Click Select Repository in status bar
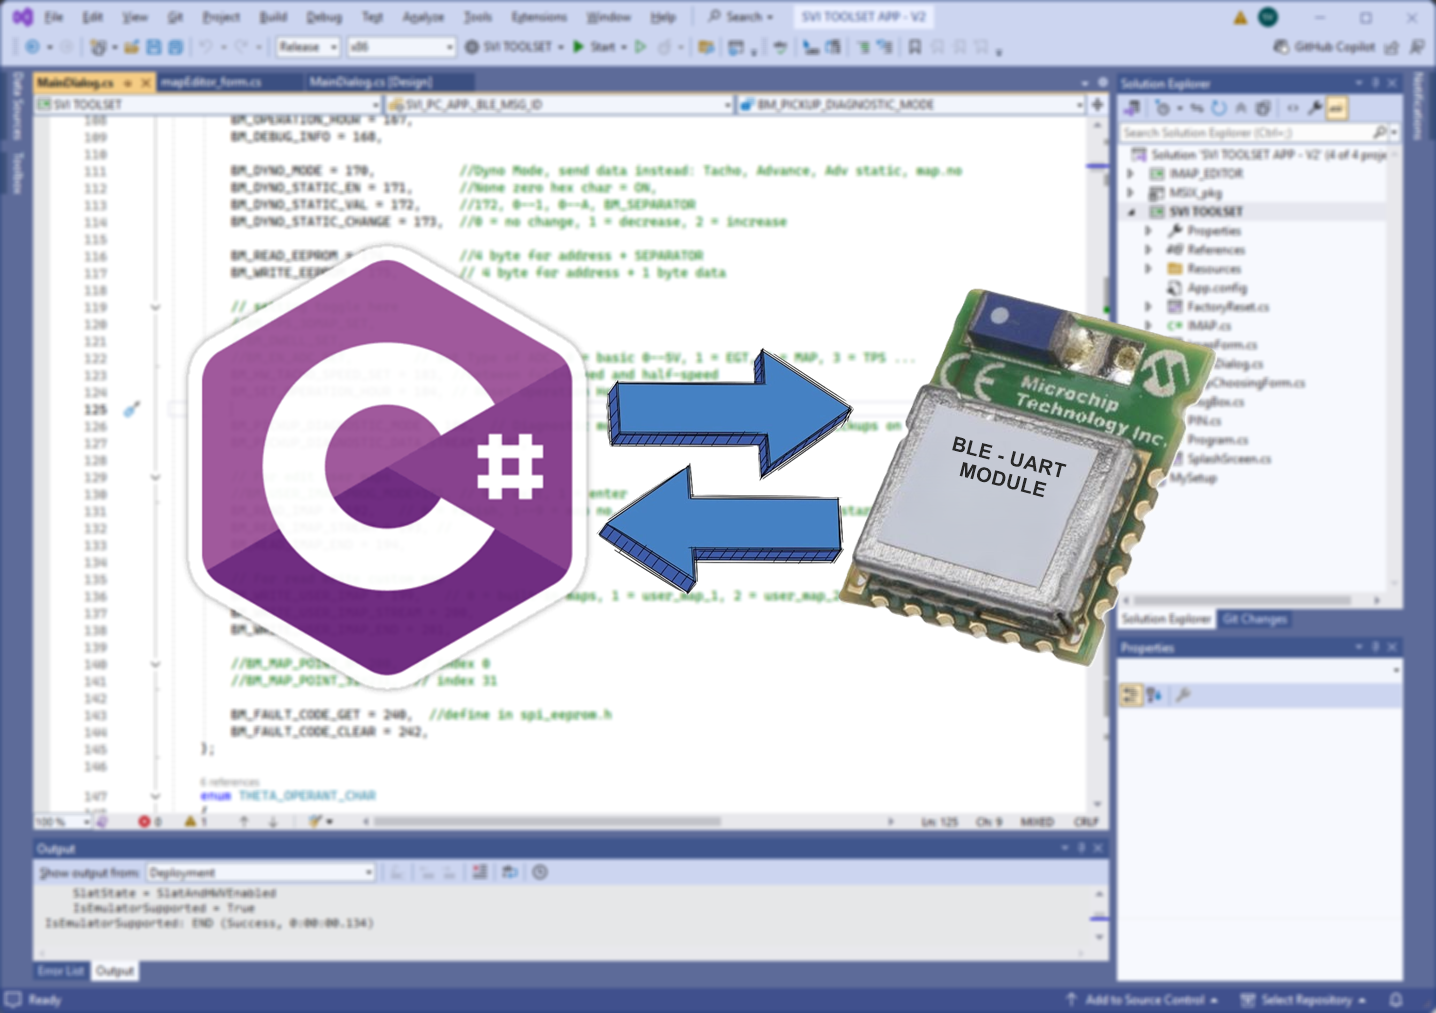This screenshot has width=1436, height=1013. (1304, 999)
